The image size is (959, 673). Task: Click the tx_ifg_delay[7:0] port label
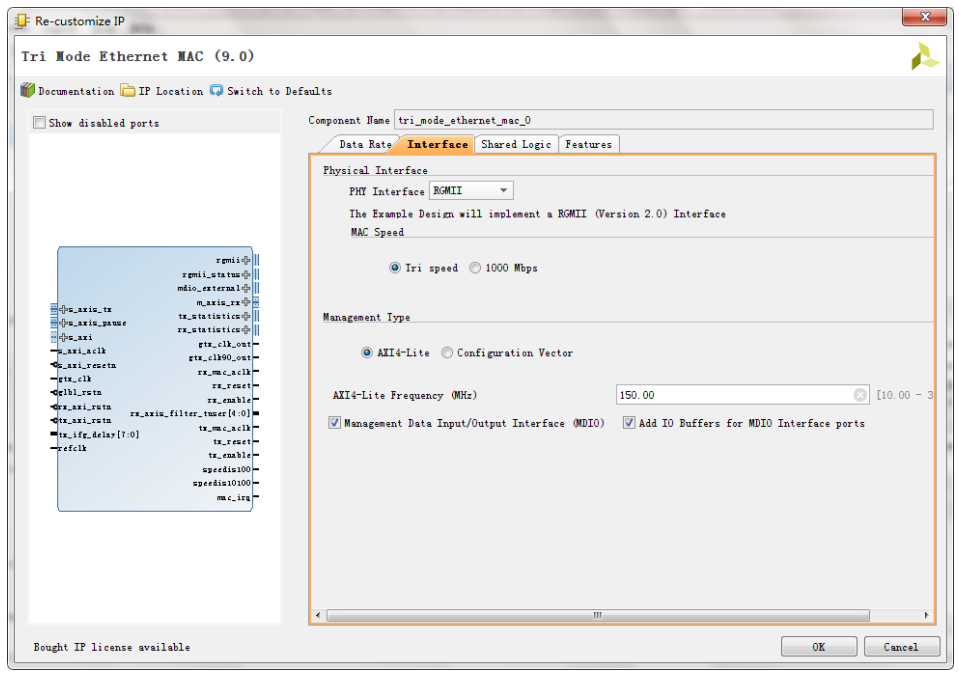click(98, 434)
